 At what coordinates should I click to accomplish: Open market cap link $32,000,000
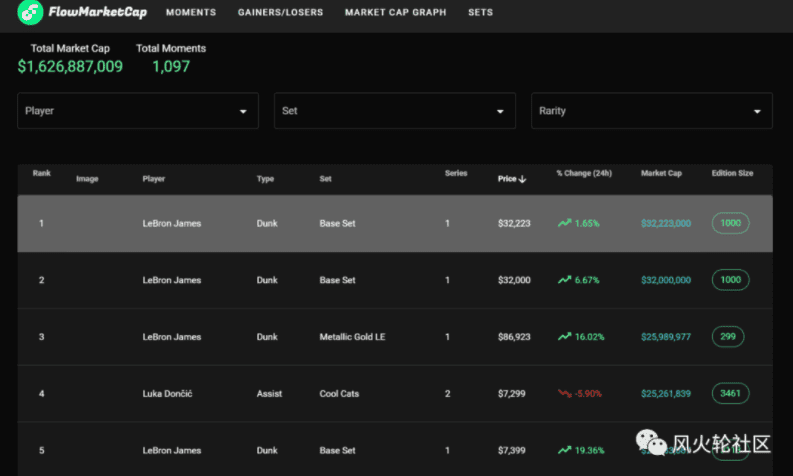(666, 280)
